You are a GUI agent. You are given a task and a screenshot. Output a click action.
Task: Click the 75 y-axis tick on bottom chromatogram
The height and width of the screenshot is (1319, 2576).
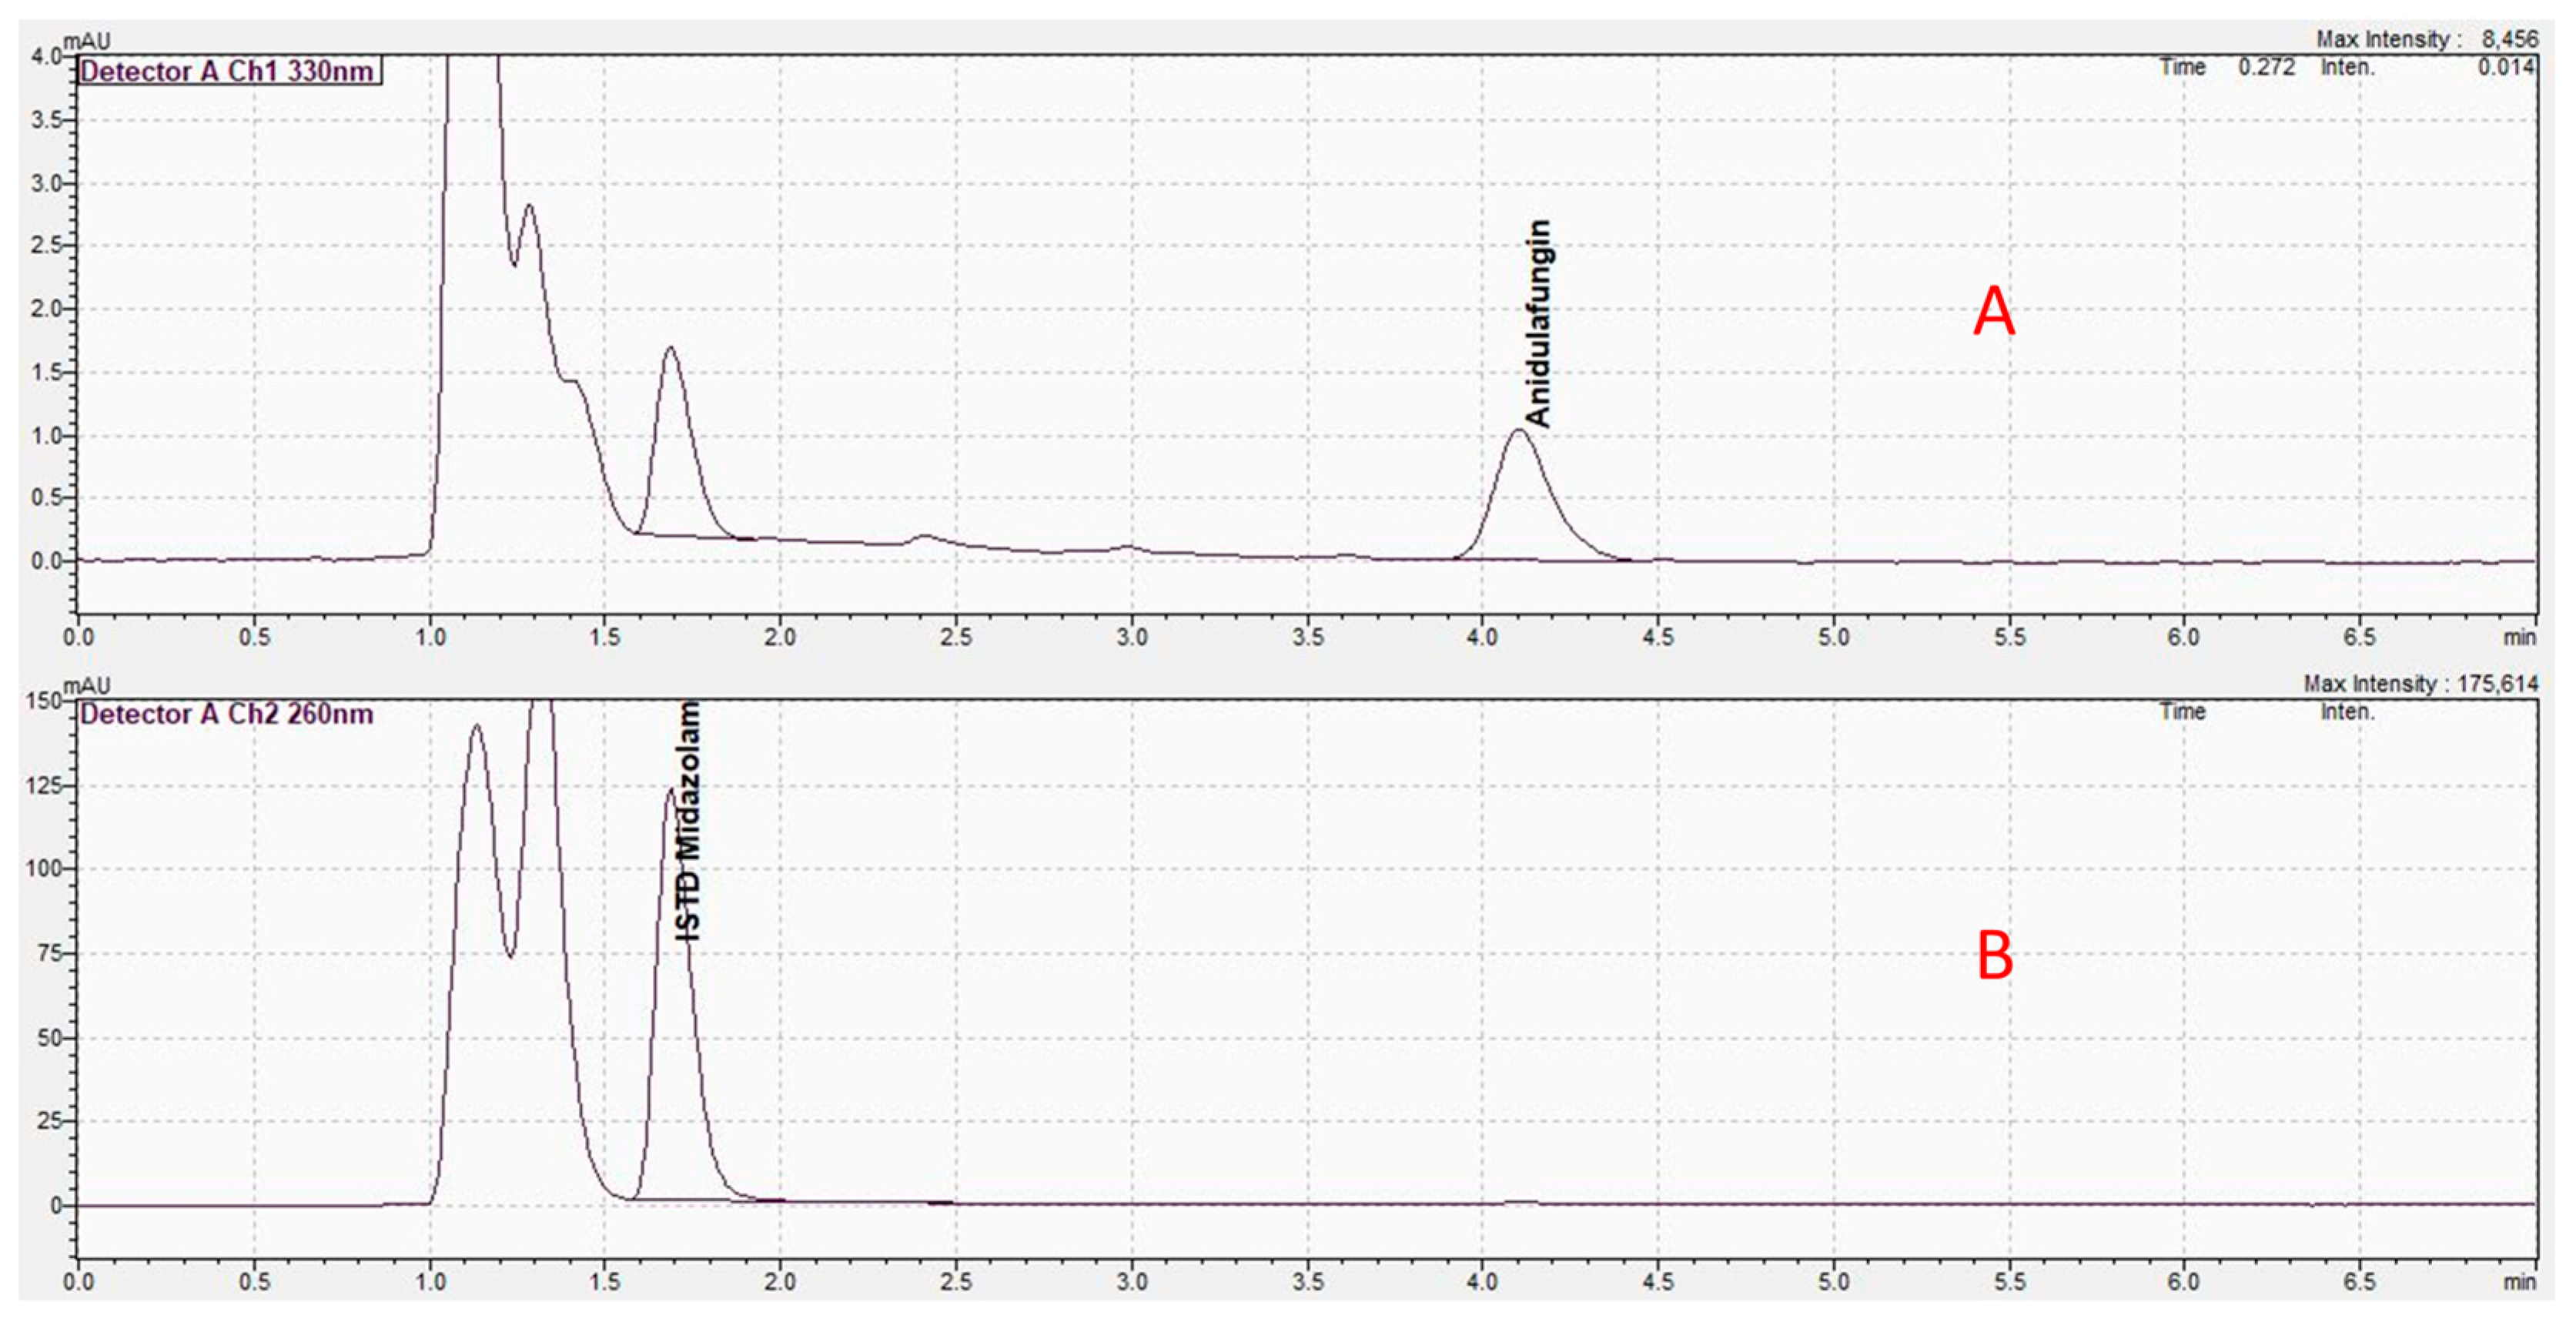(x=50, y=953)
